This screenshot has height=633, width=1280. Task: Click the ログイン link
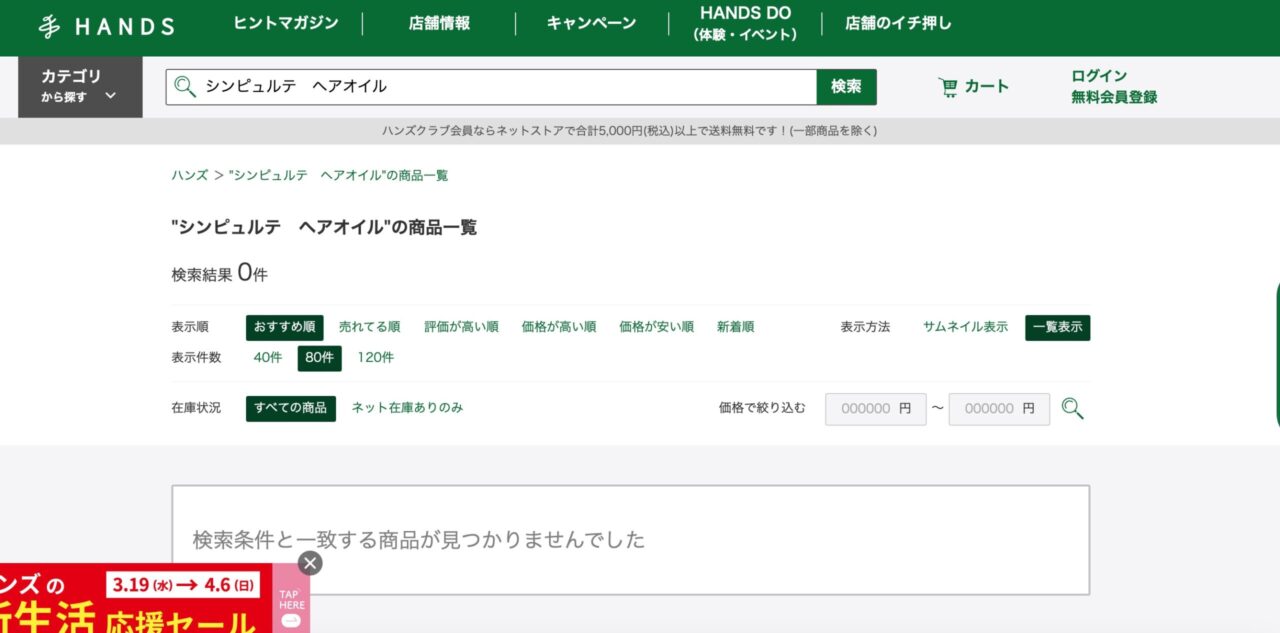point(1099,76)
